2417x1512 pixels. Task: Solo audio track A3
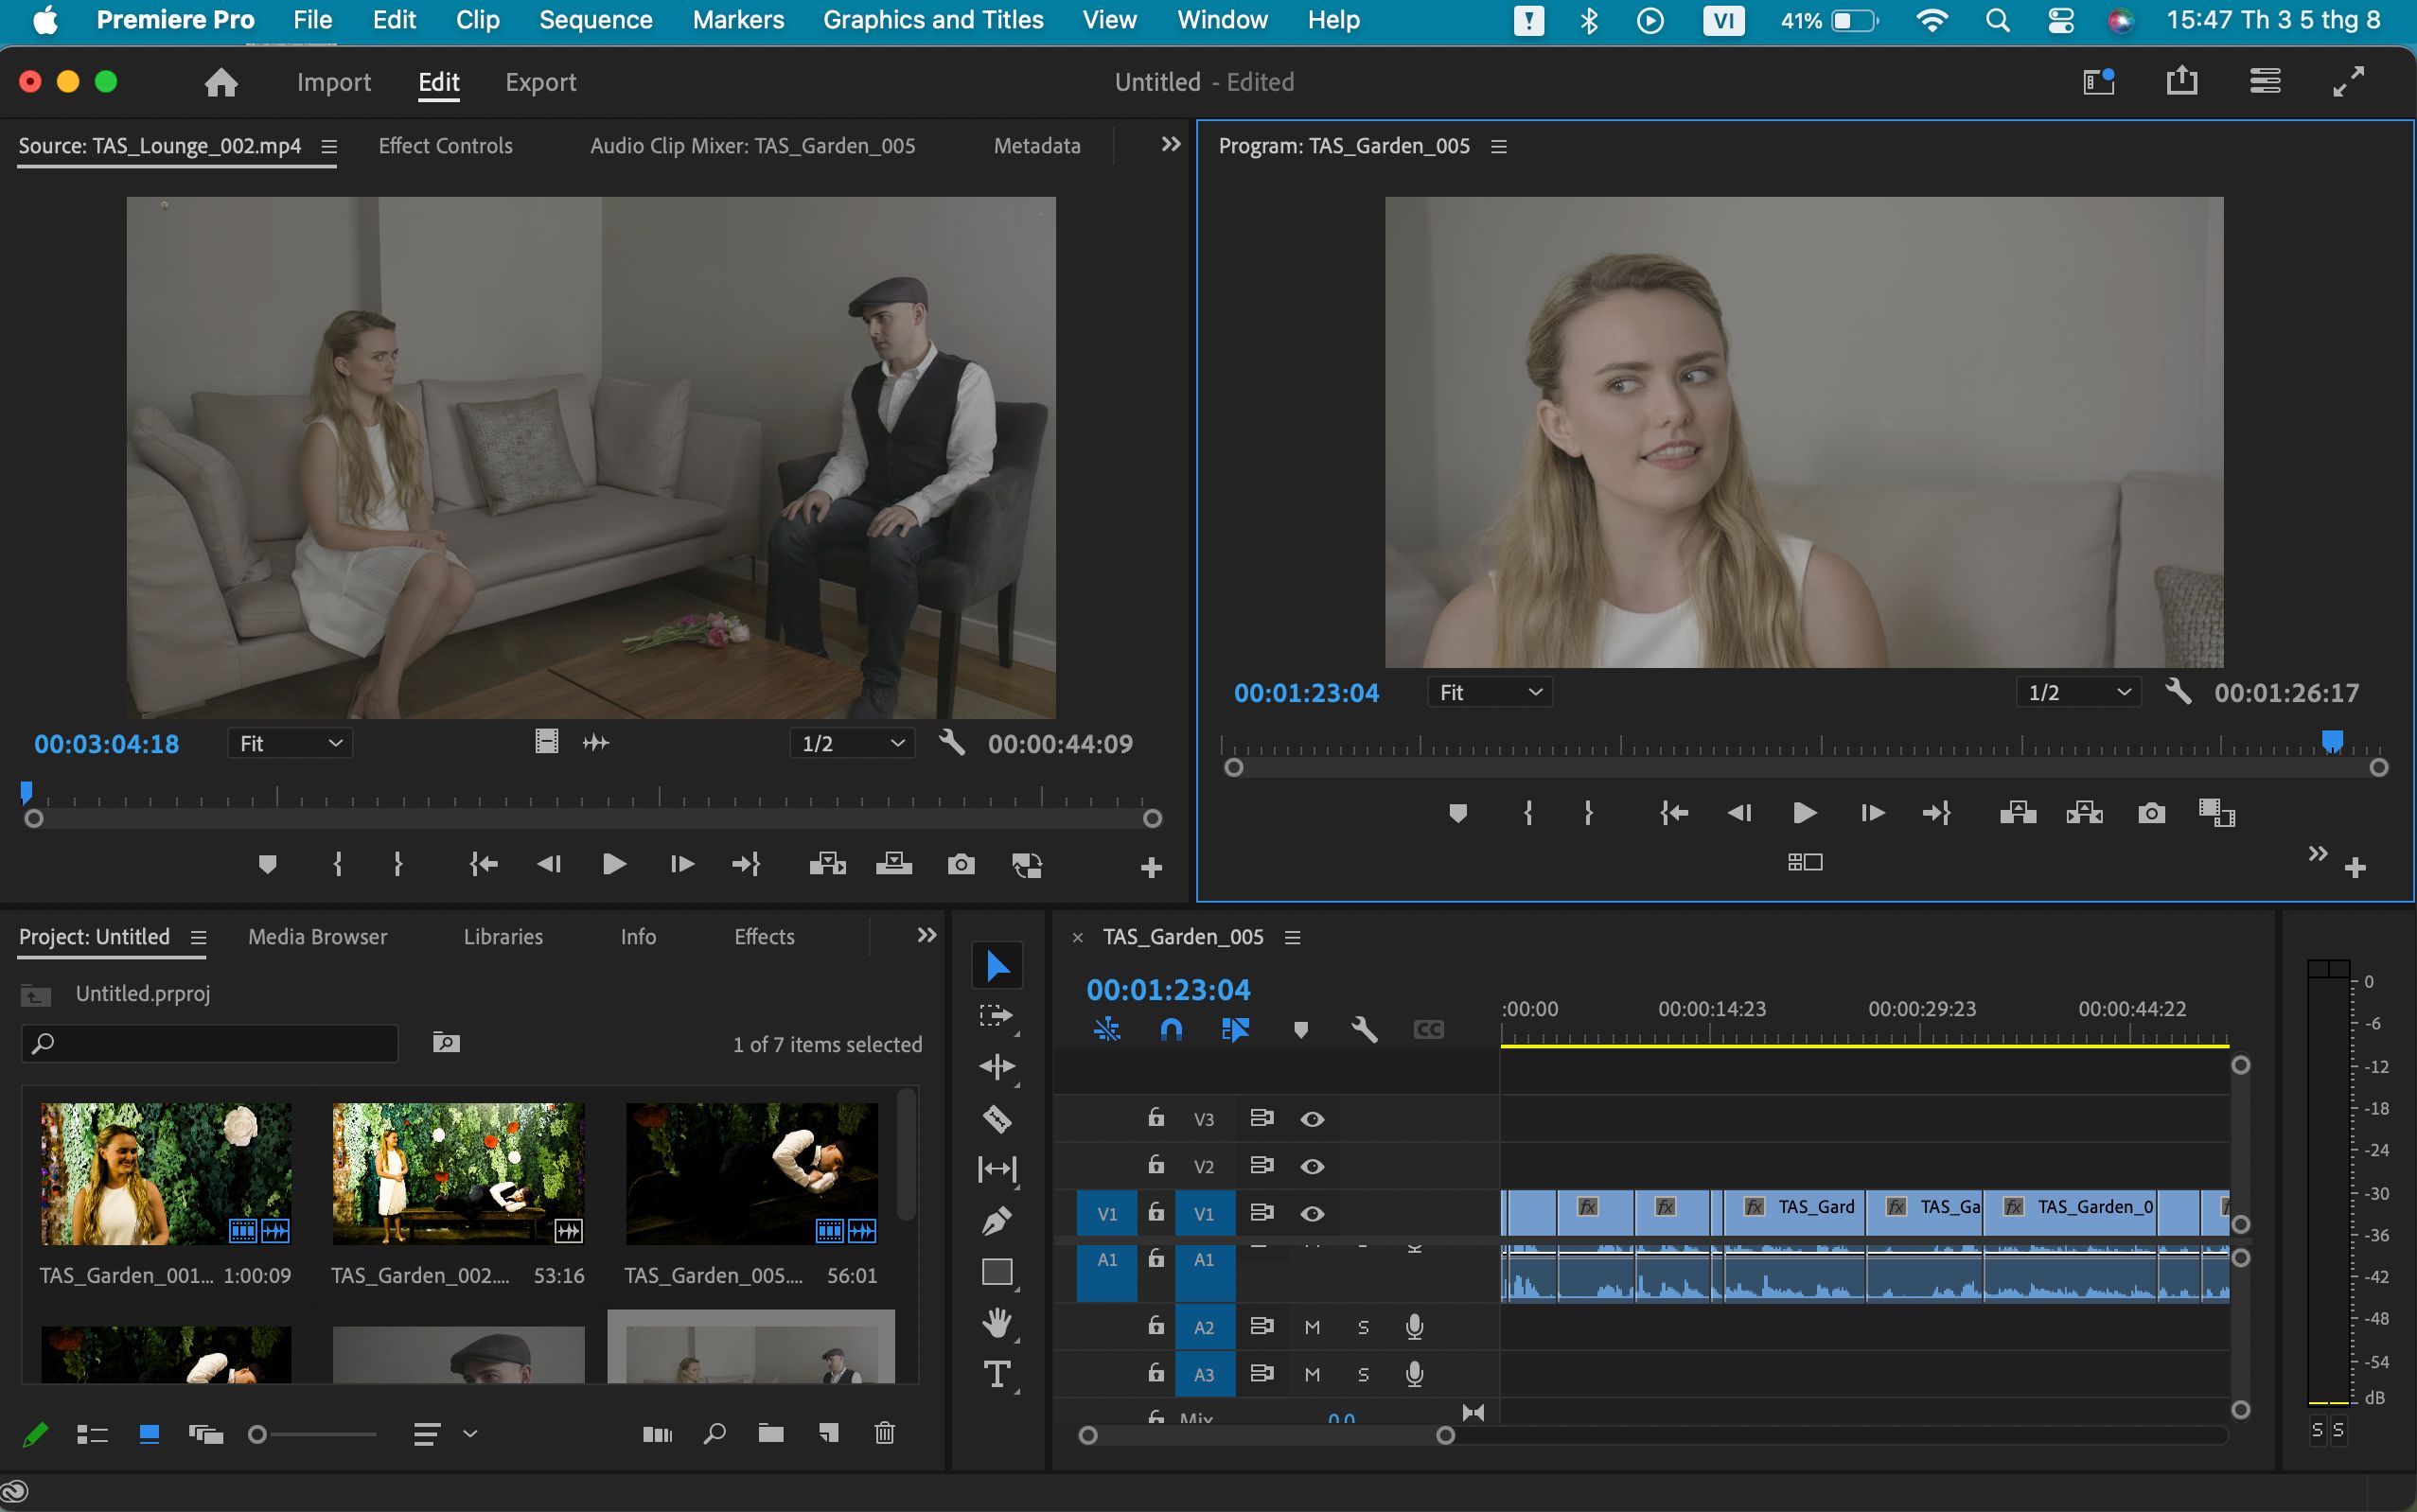coord(1363,1374)
